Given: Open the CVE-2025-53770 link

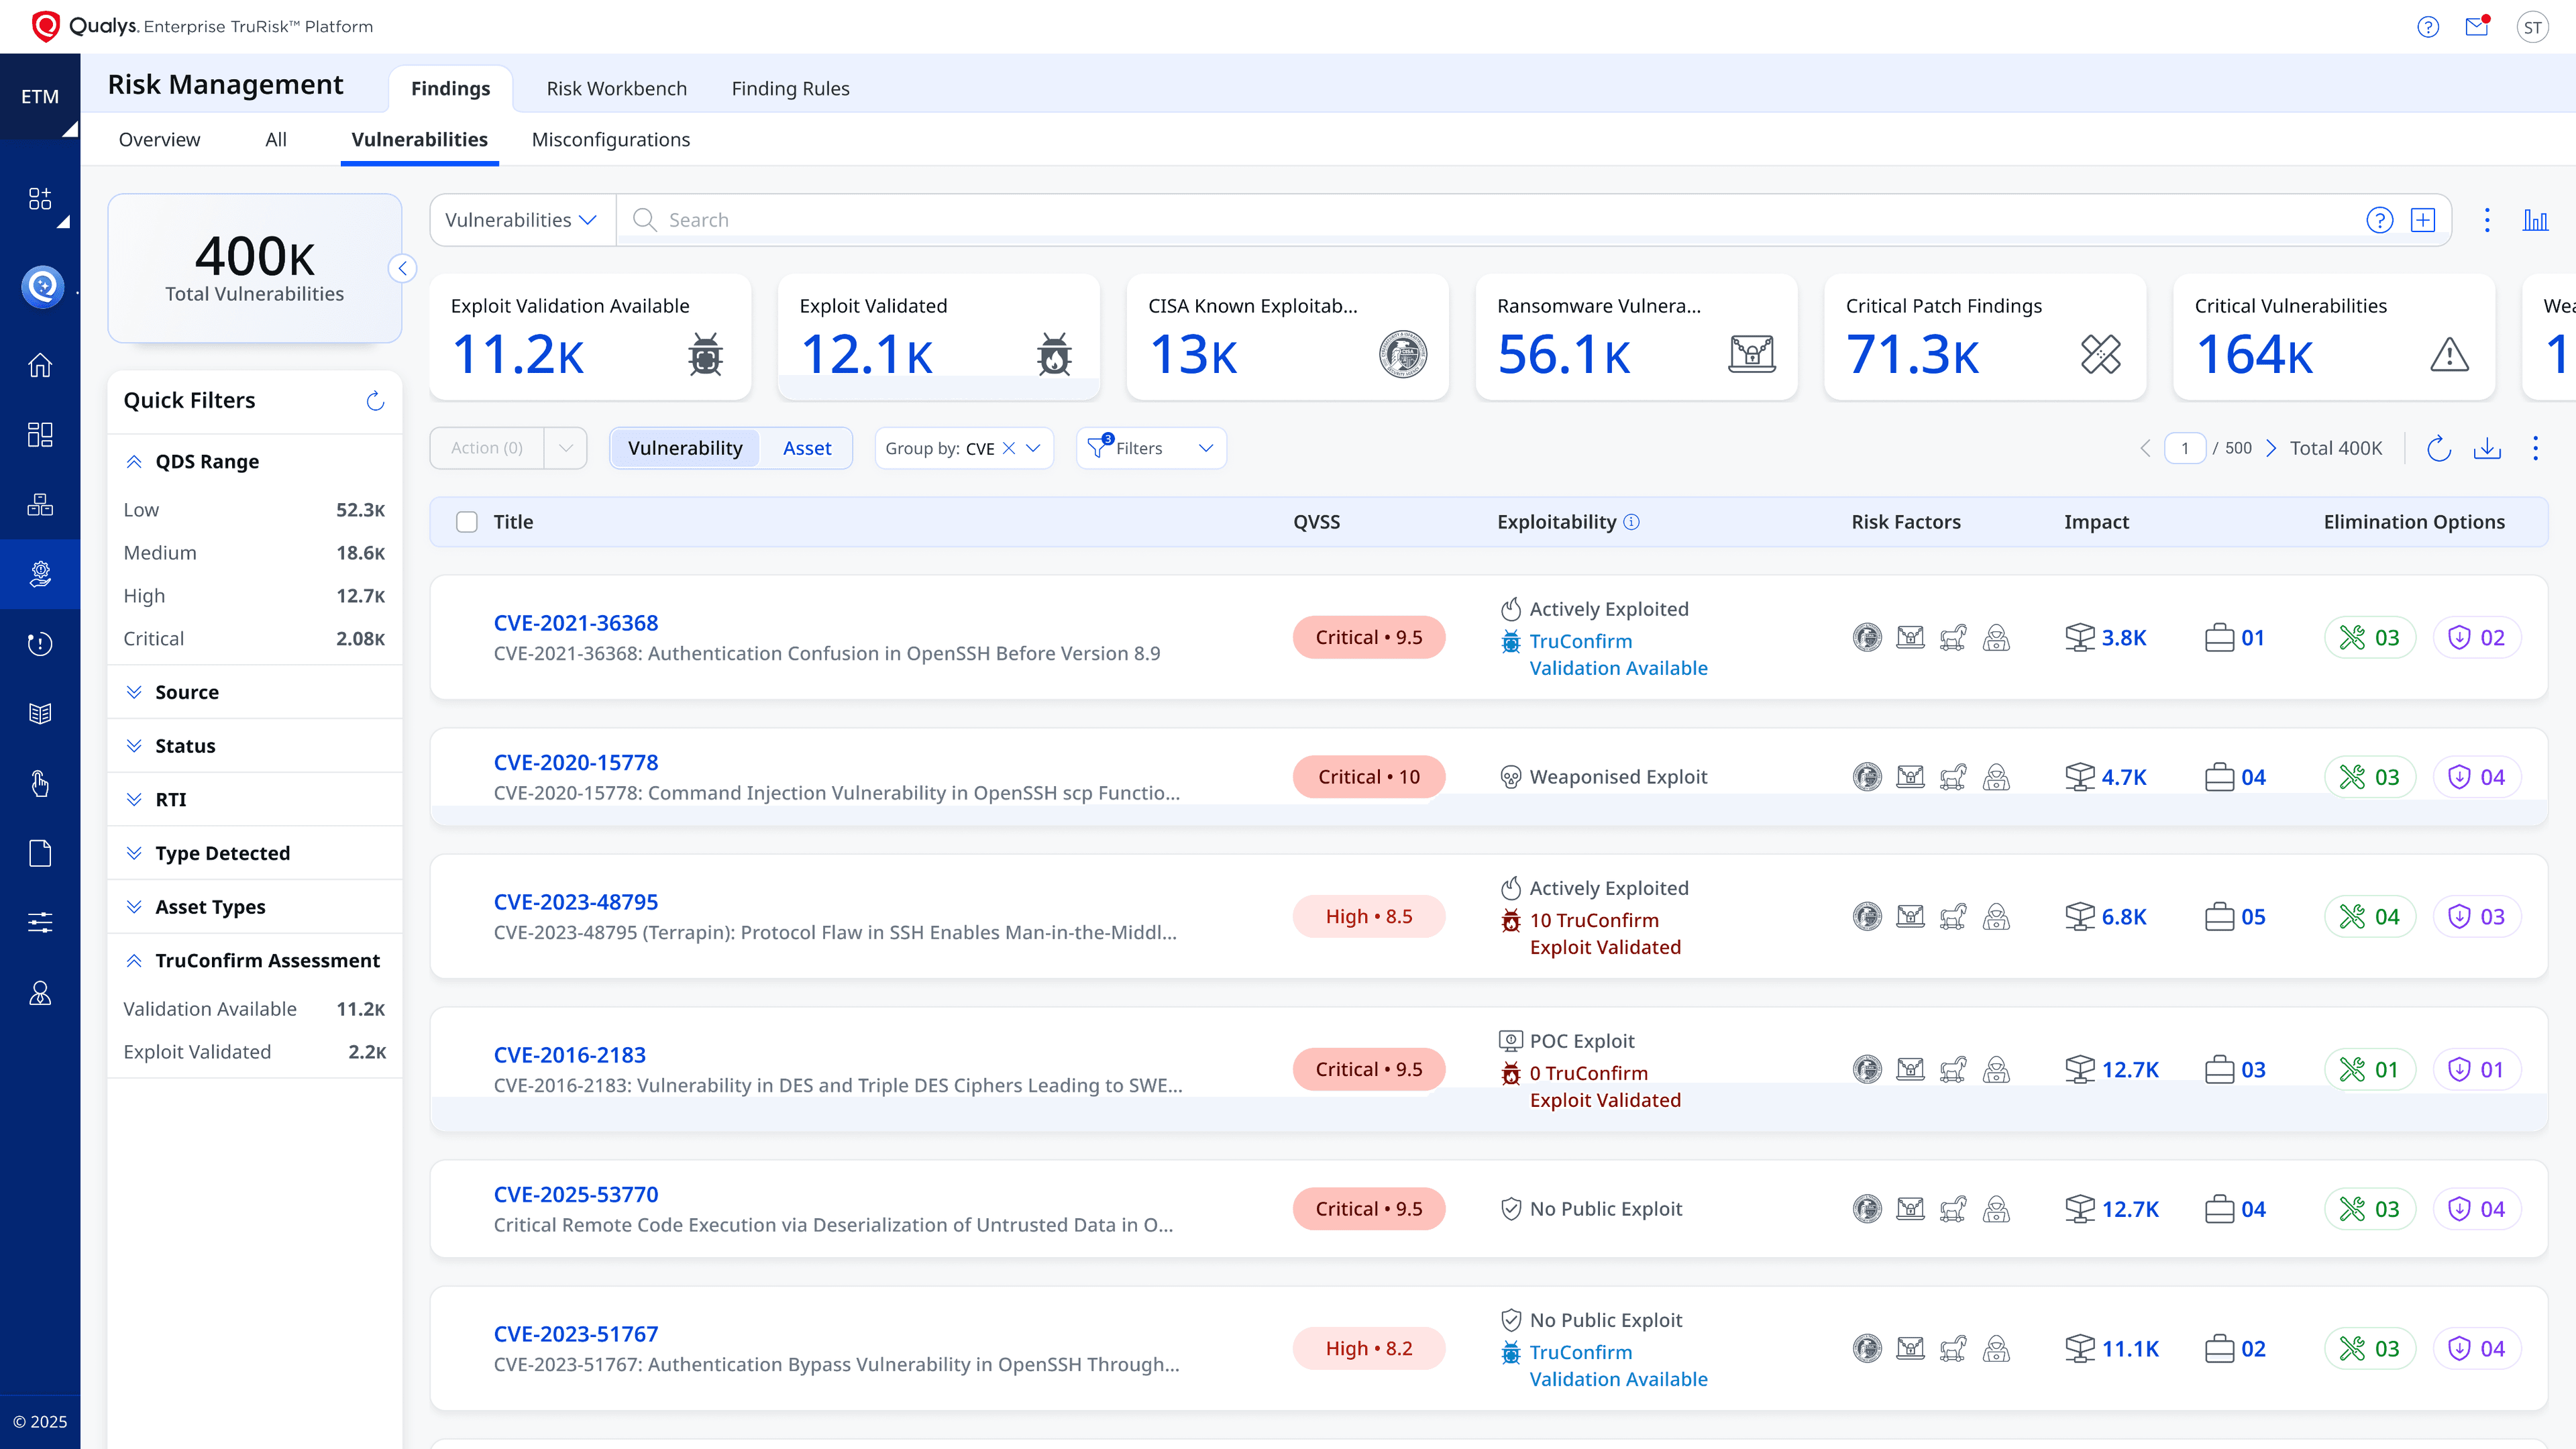Looking at the screenshot, I should (576, 1195).
